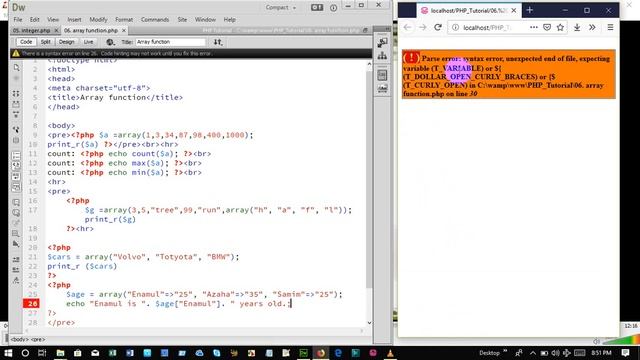
Task: Edit the Title field containing Array function
Action: coord(170,42)
